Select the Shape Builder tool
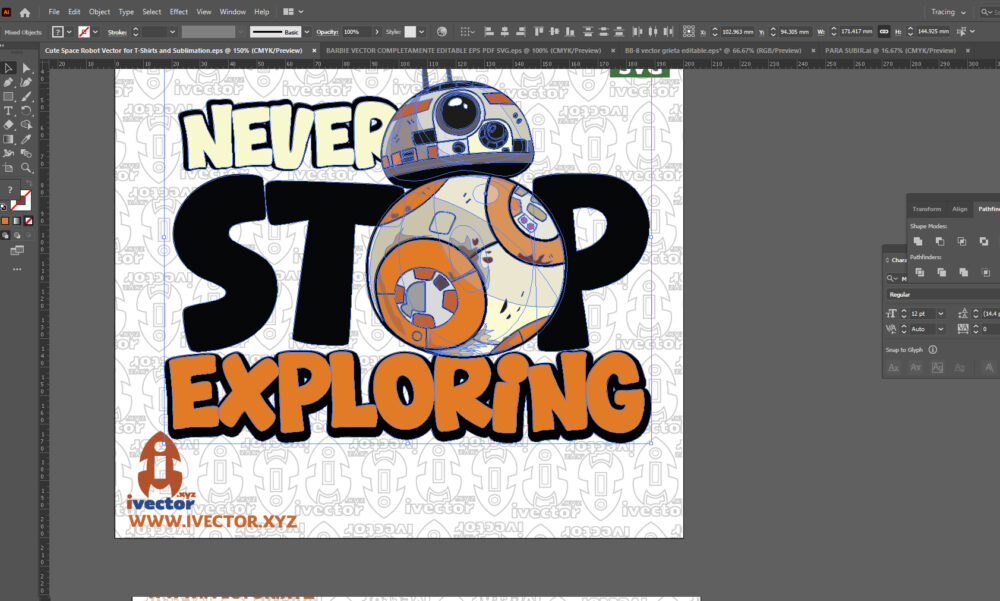1000x601 pixels. coord(26,125)
